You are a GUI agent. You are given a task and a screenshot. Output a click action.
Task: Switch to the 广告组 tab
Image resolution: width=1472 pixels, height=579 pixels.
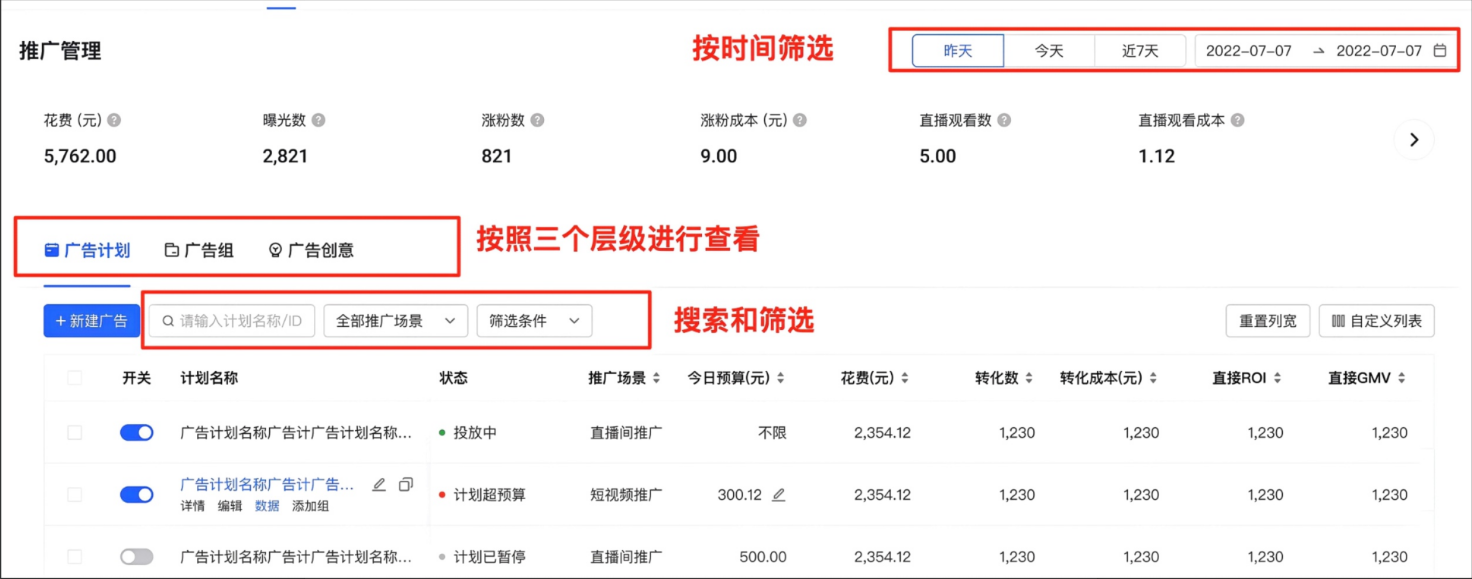[199, 250]
